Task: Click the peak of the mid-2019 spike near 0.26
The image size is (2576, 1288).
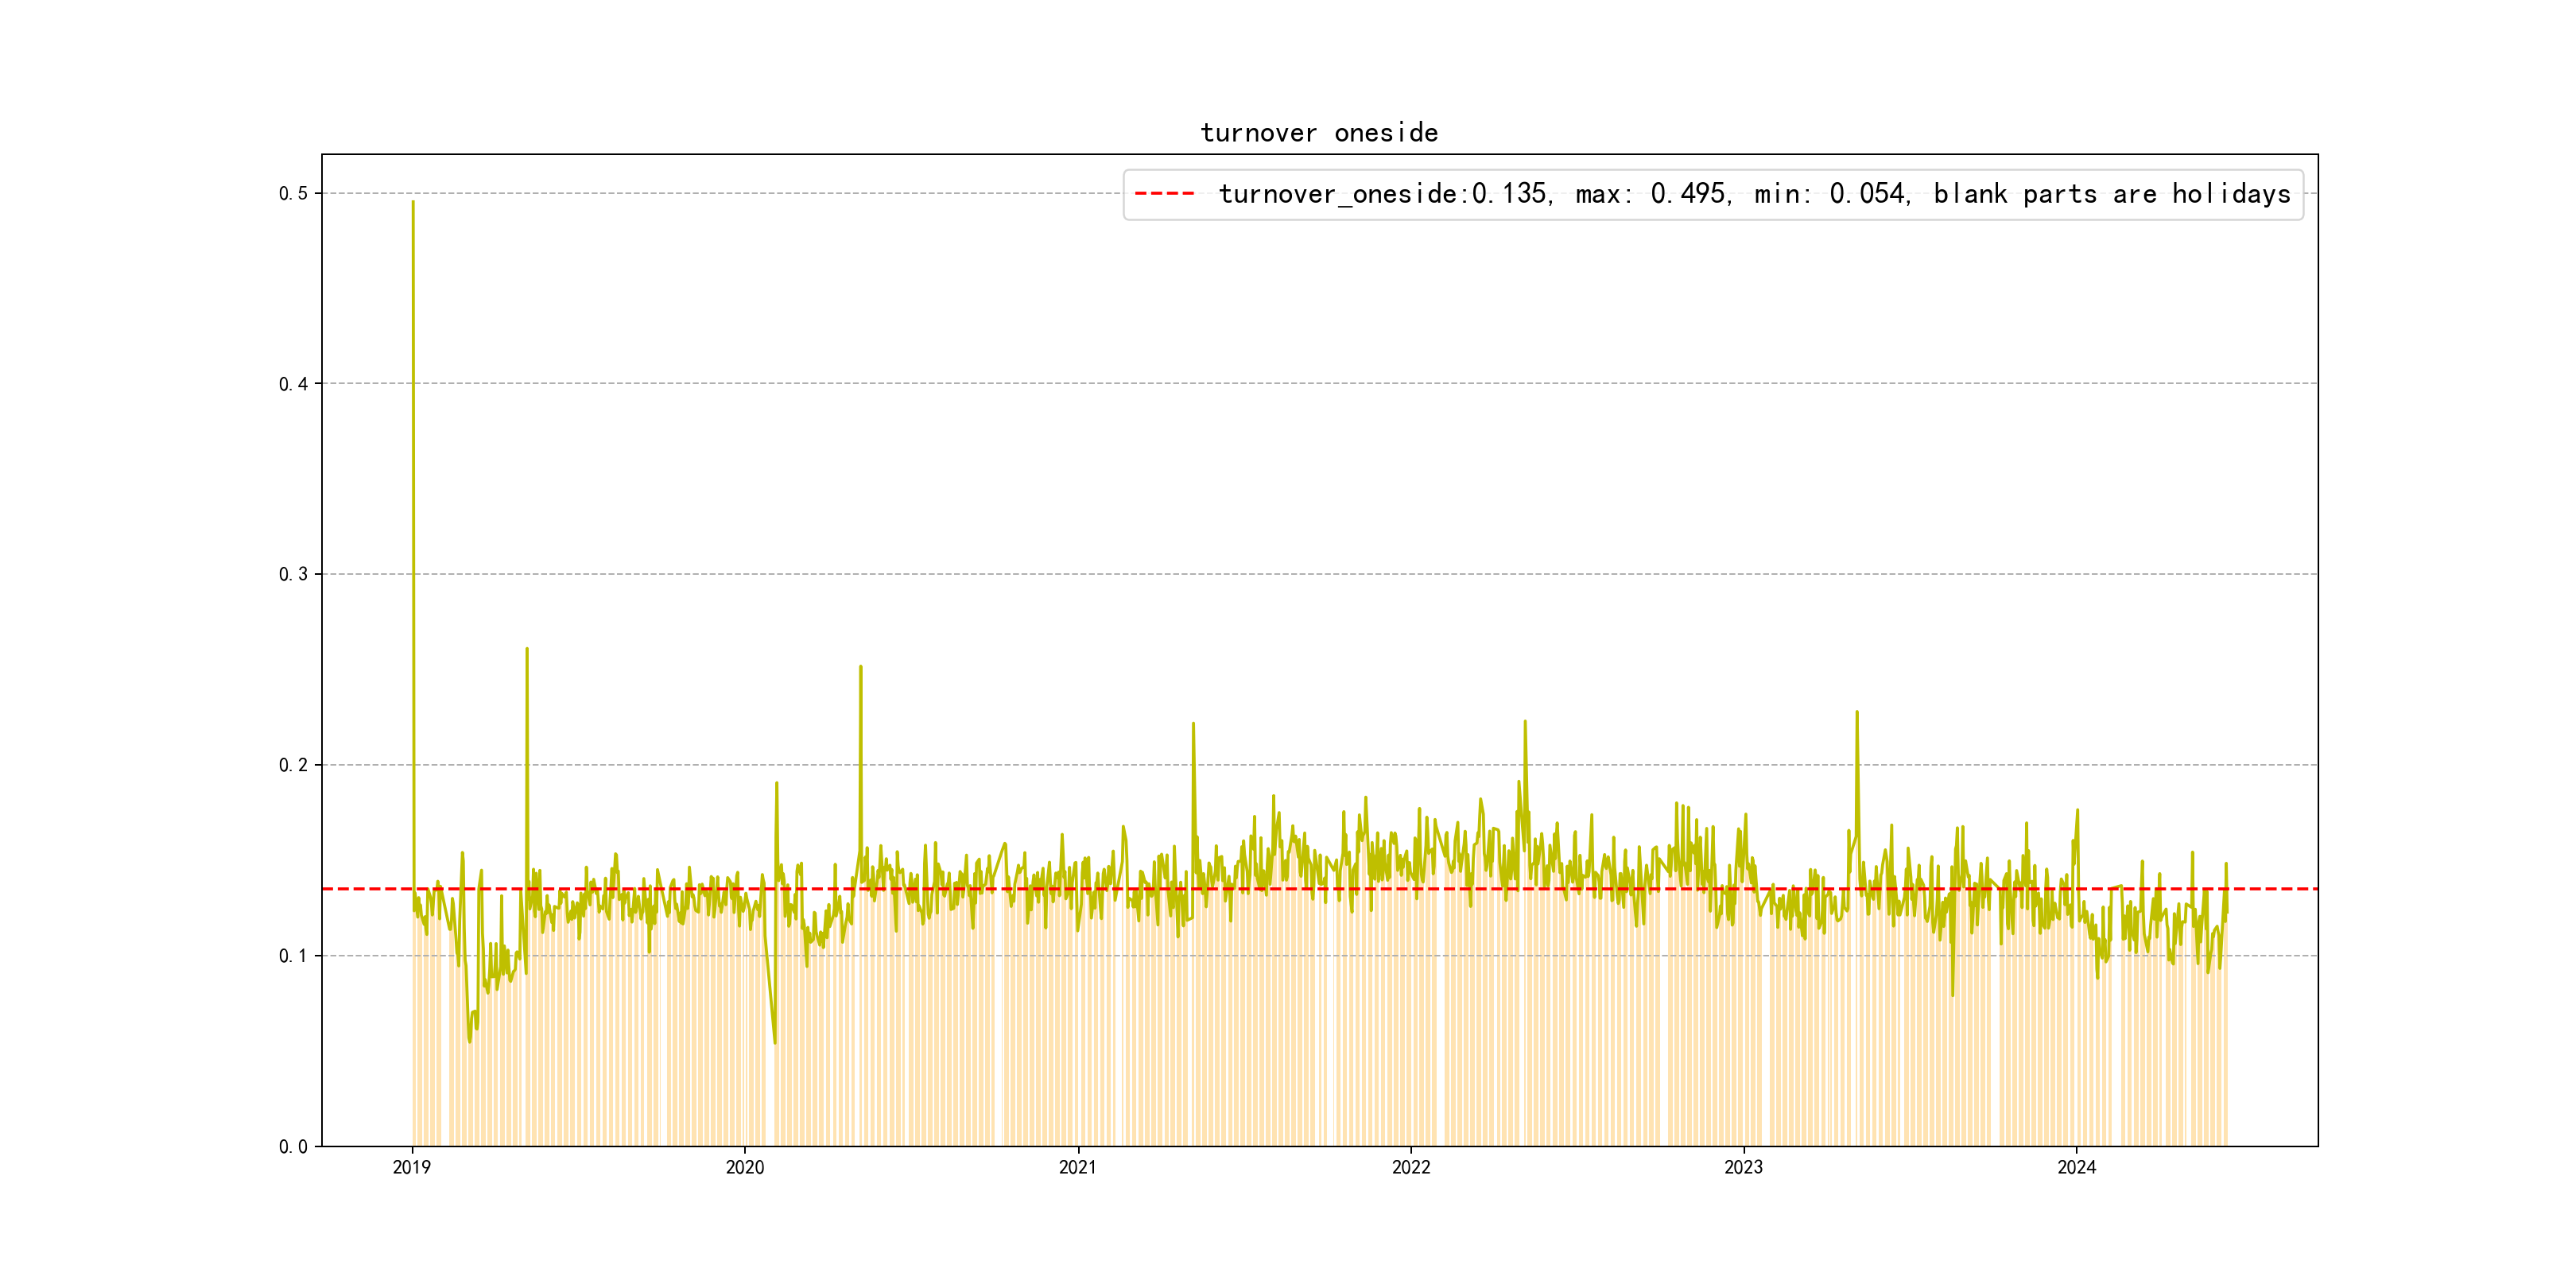Action: tap(527, 649)
